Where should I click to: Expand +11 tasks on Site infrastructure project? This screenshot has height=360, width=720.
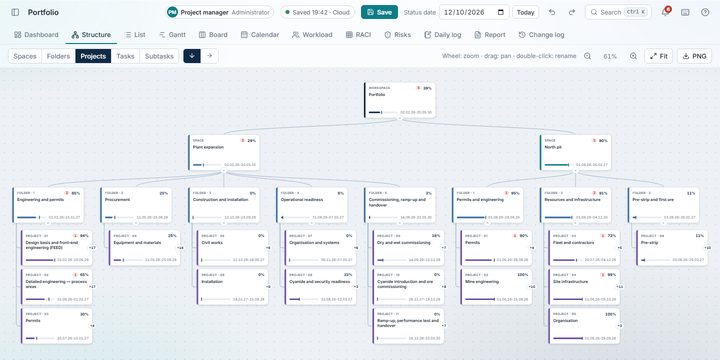coord(620,287)
